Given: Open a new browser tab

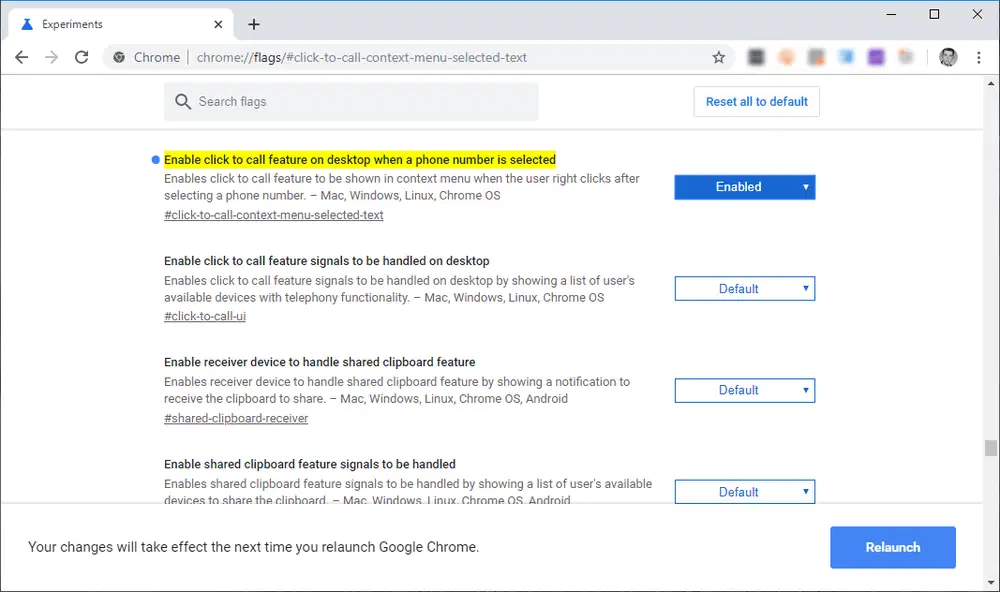Looking at the screenshot, I should click(x=254, y=23).
